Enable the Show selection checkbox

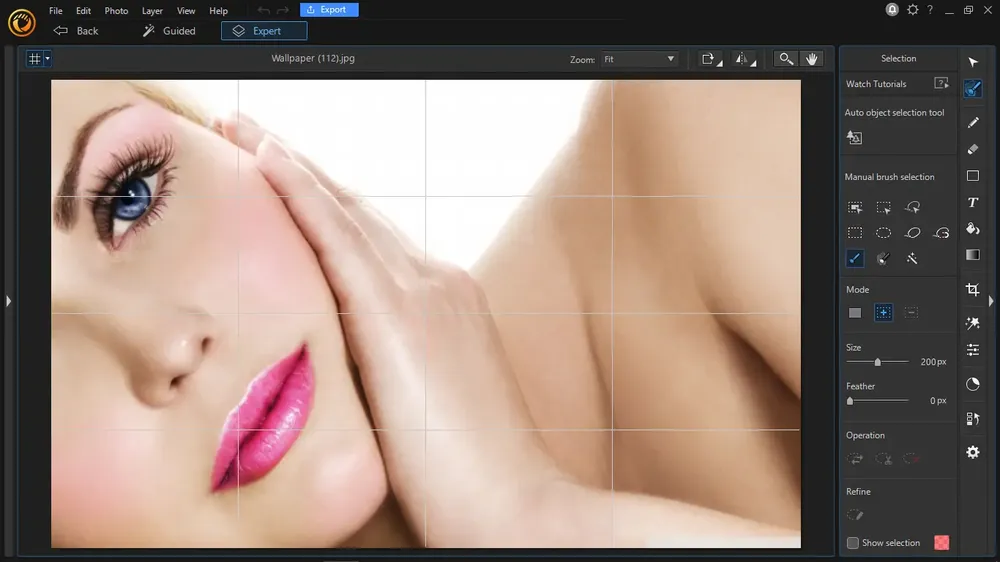[853, 543]
